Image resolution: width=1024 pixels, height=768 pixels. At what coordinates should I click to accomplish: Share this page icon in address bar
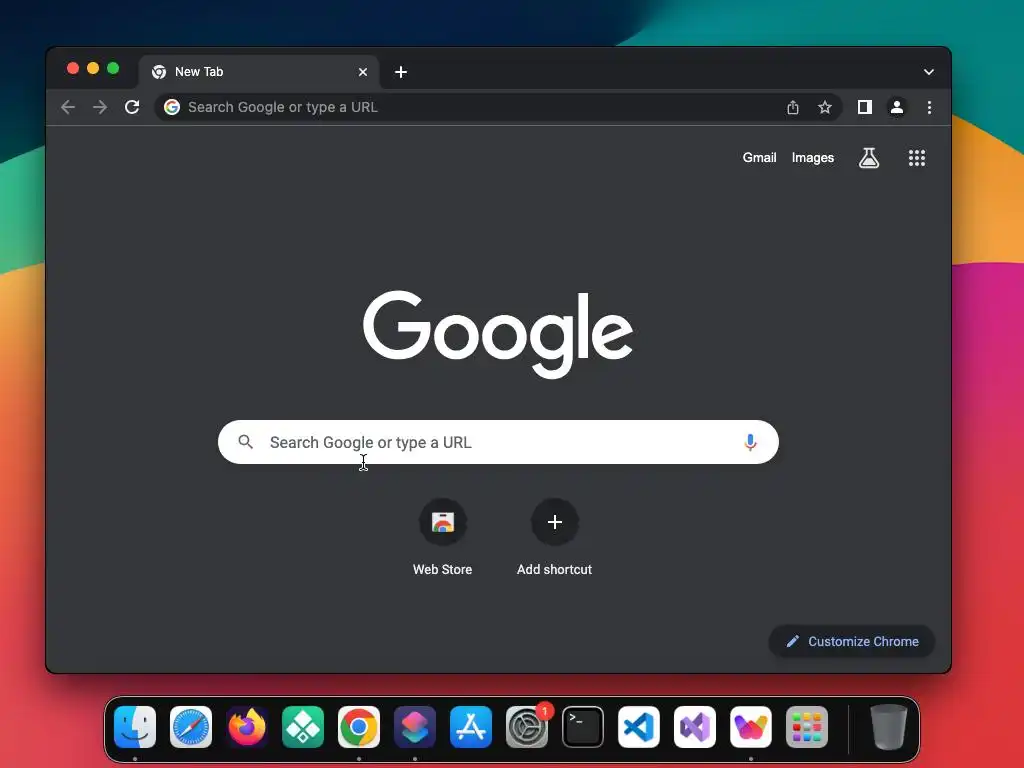[793, 107]
